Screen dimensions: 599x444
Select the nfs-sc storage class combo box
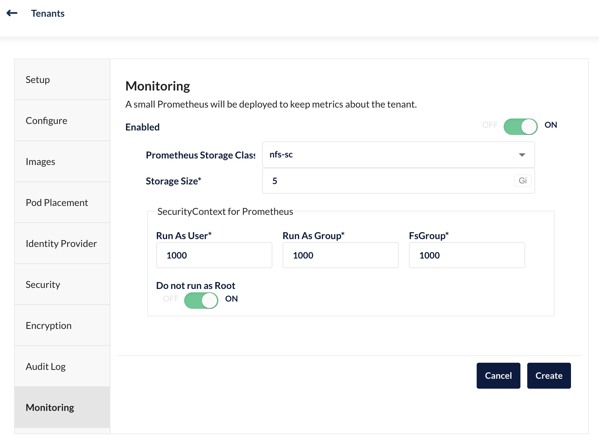398,155
